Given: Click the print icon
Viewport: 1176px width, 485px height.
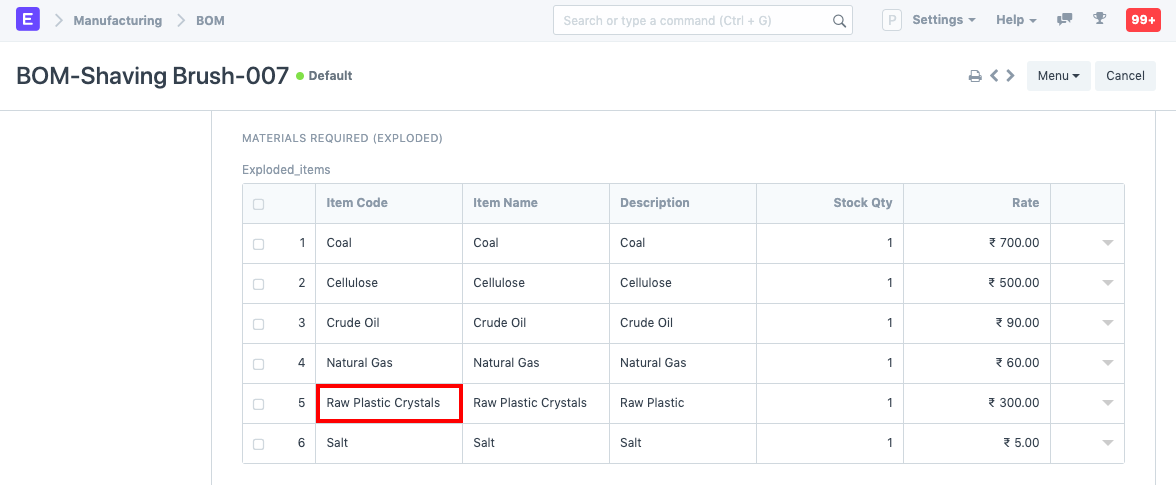Looking at the screenshot, I should point(974,76).
